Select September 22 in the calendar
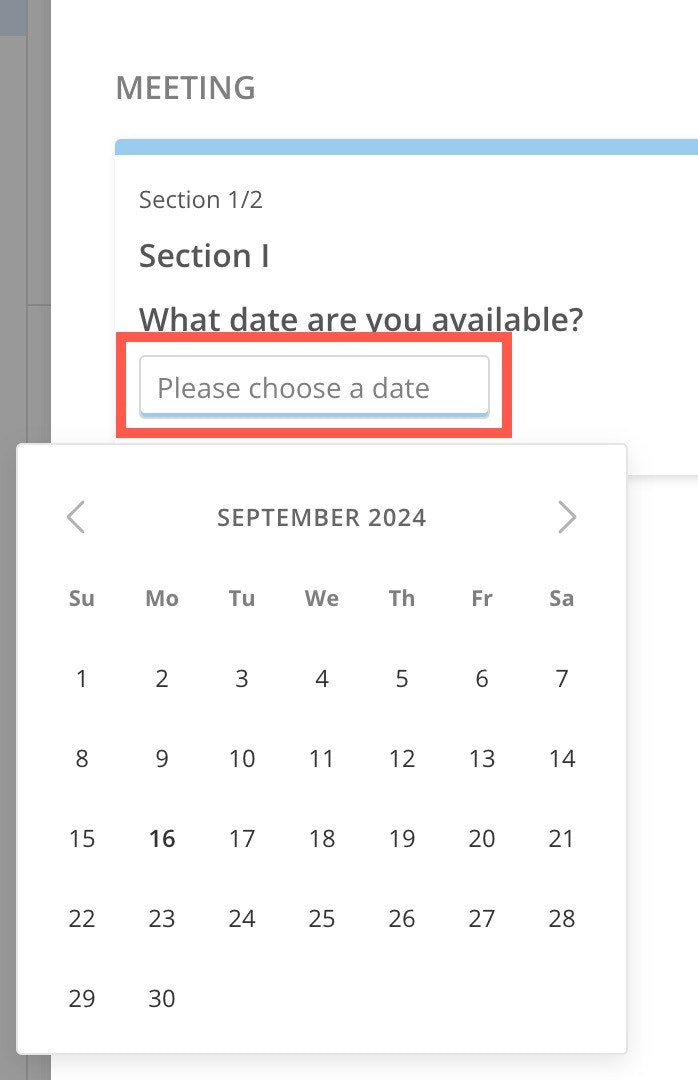The height and width of the screenshot is (1080, 698). [x=81, y=918]
